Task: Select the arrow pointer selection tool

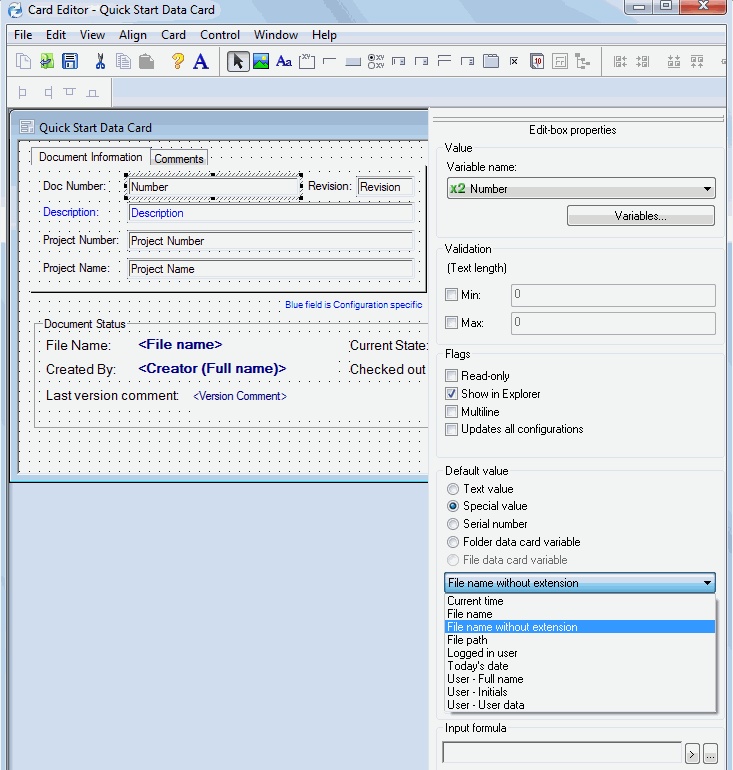Action: point(238,61)
